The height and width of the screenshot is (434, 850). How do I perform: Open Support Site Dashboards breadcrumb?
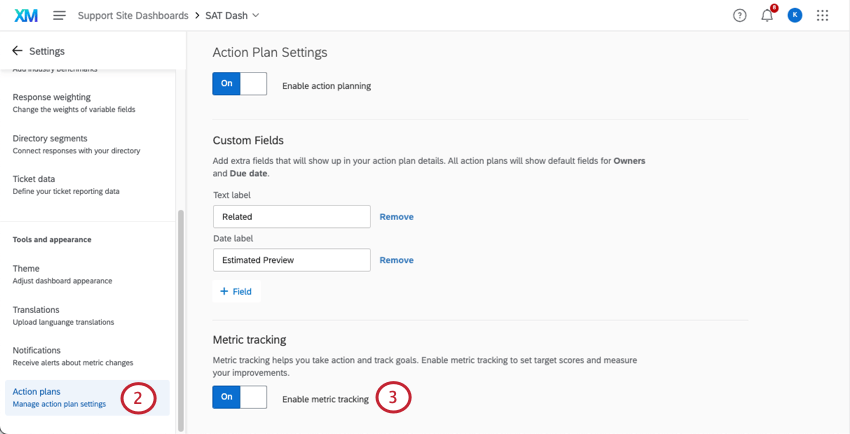point(133,15)
